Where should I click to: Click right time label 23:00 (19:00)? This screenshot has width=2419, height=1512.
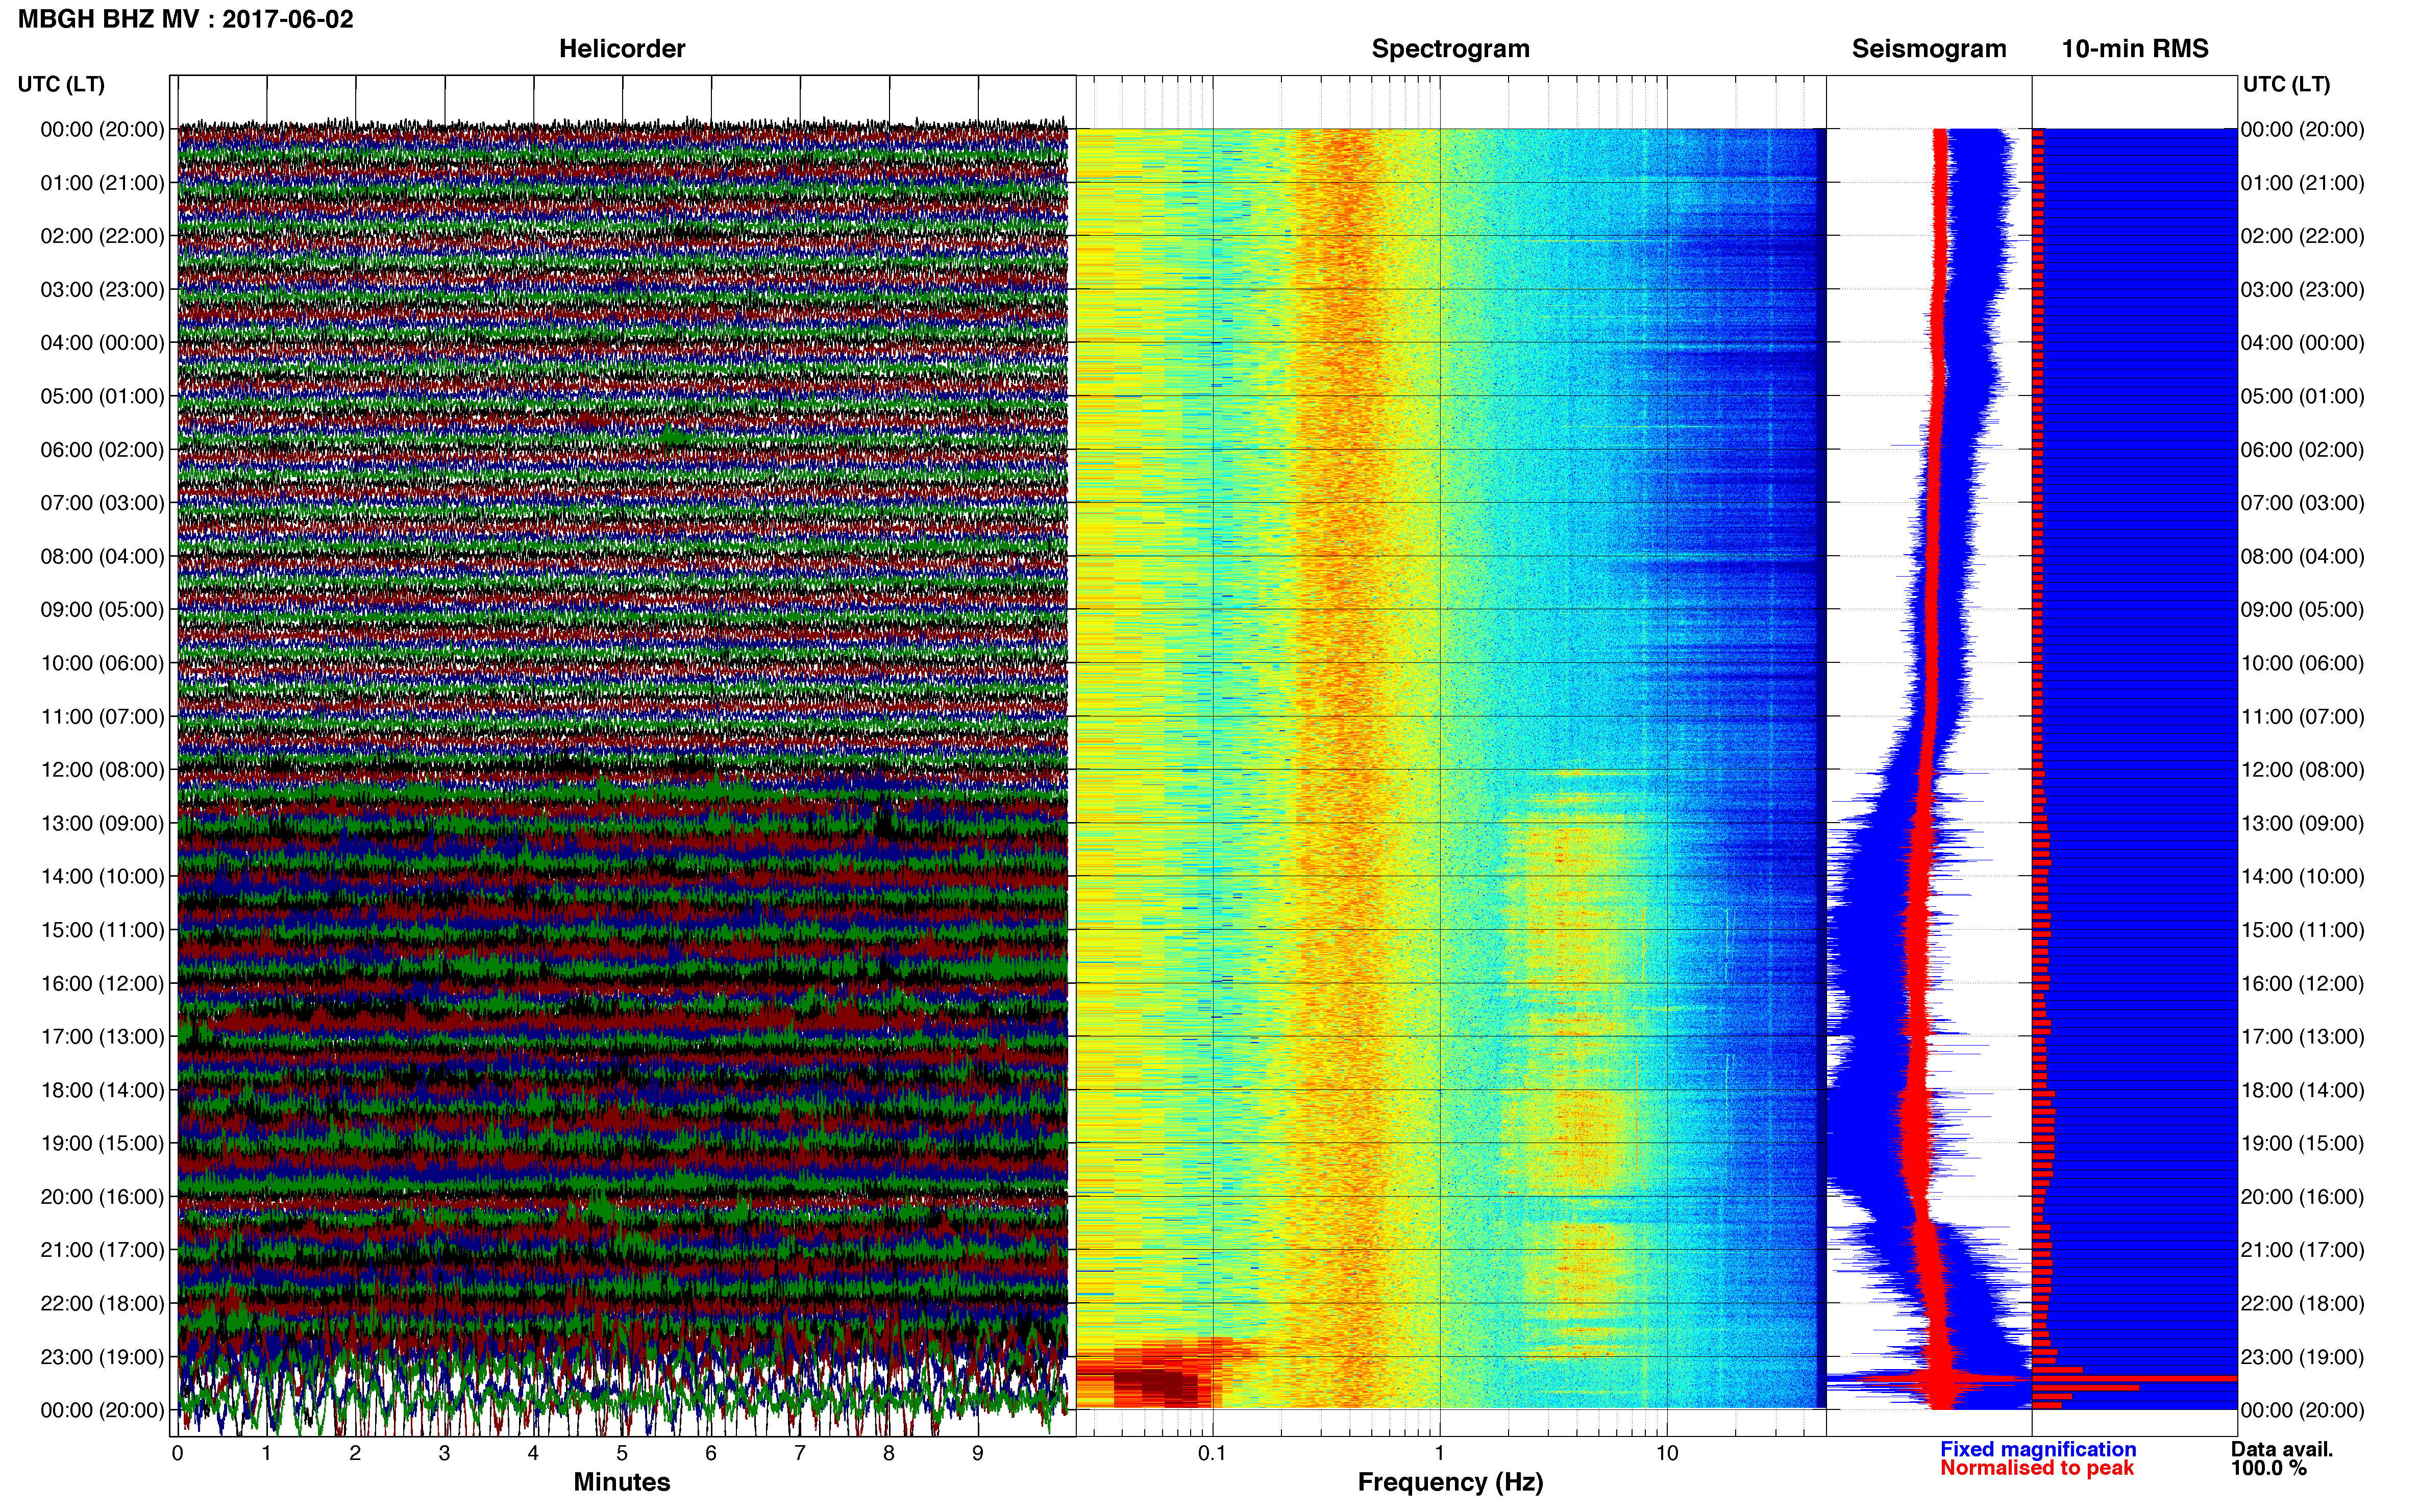[2302, 1357]
